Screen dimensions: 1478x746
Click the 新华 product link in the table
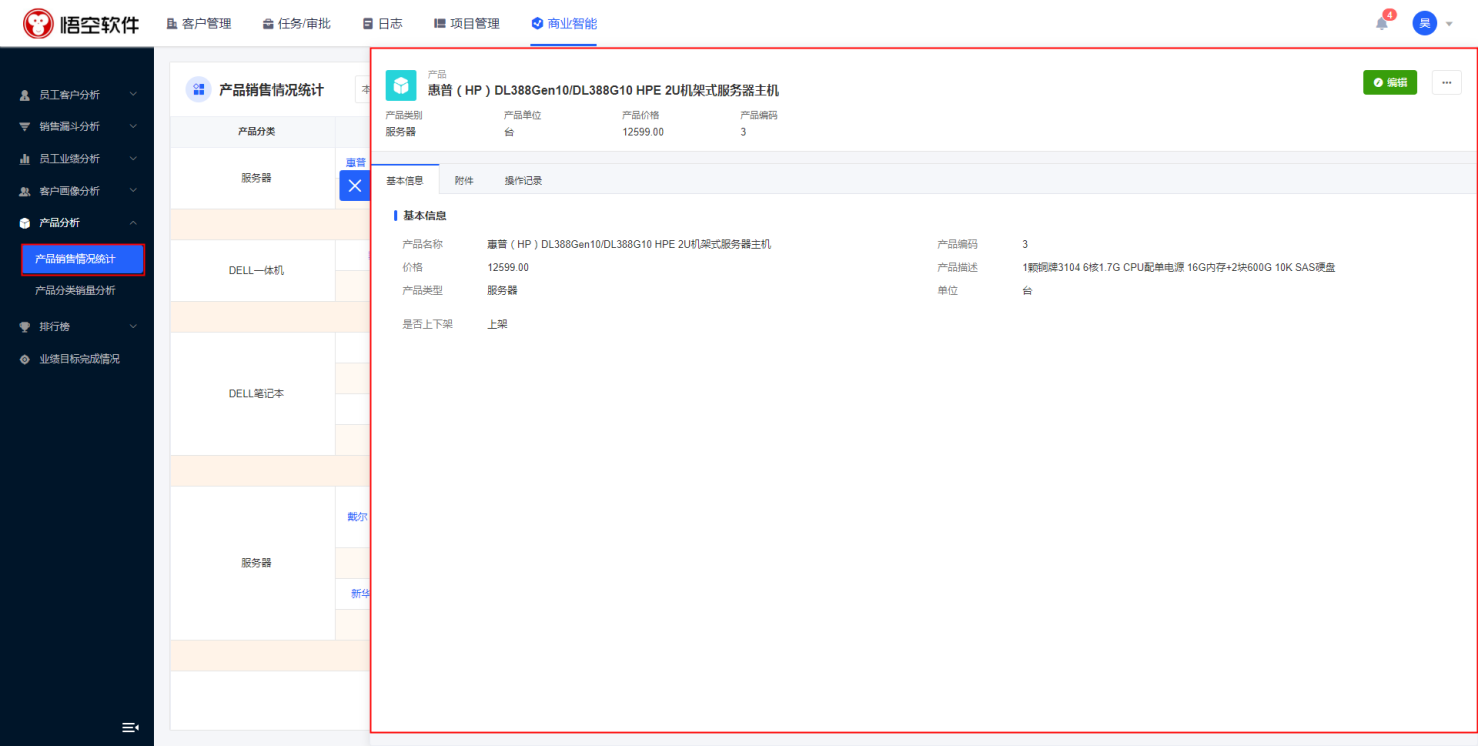[360, 594]
